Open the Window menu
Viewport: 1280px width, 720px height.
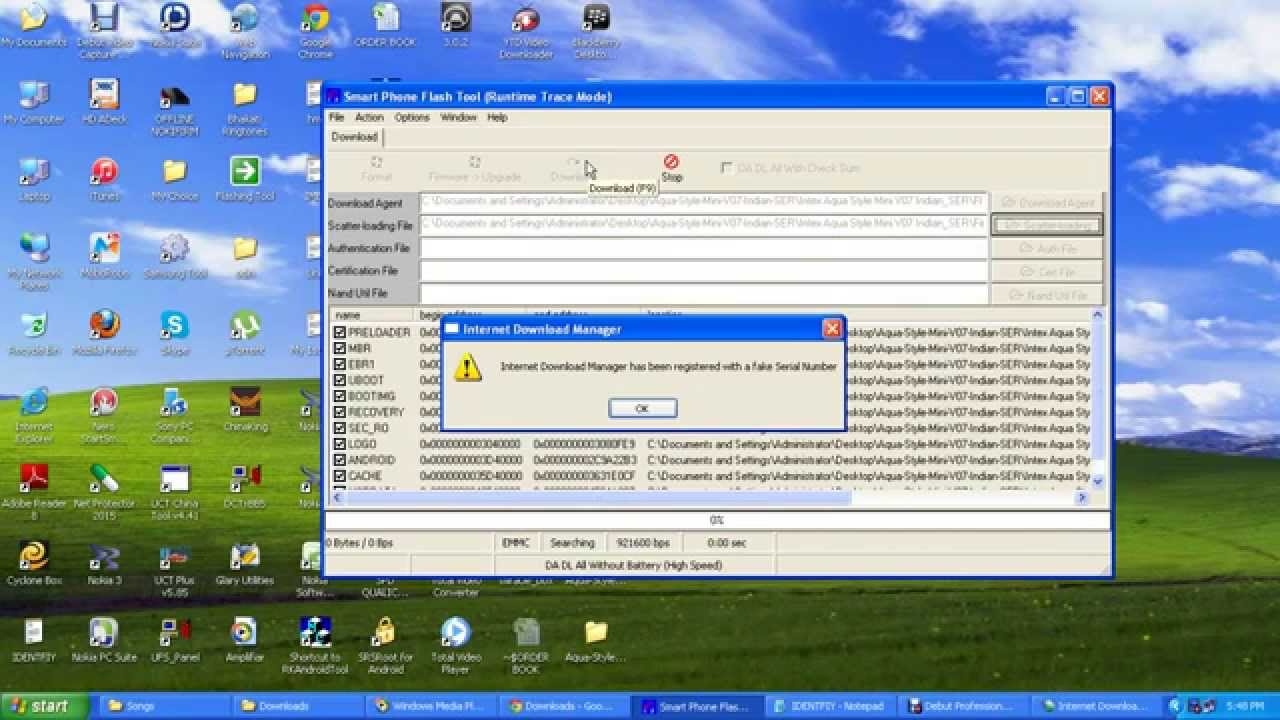(x=458, y=117)
